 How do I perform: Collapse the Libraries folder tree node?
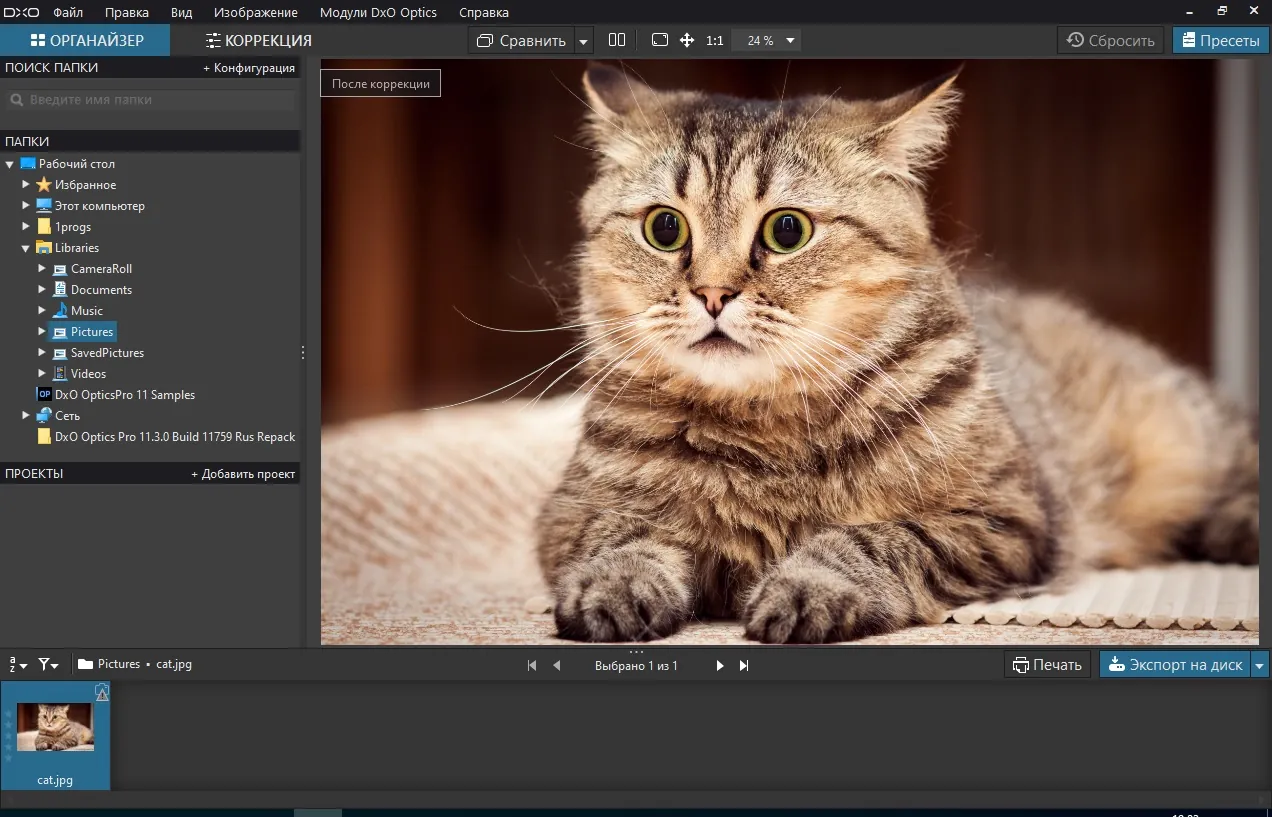[x=26, y=248]
